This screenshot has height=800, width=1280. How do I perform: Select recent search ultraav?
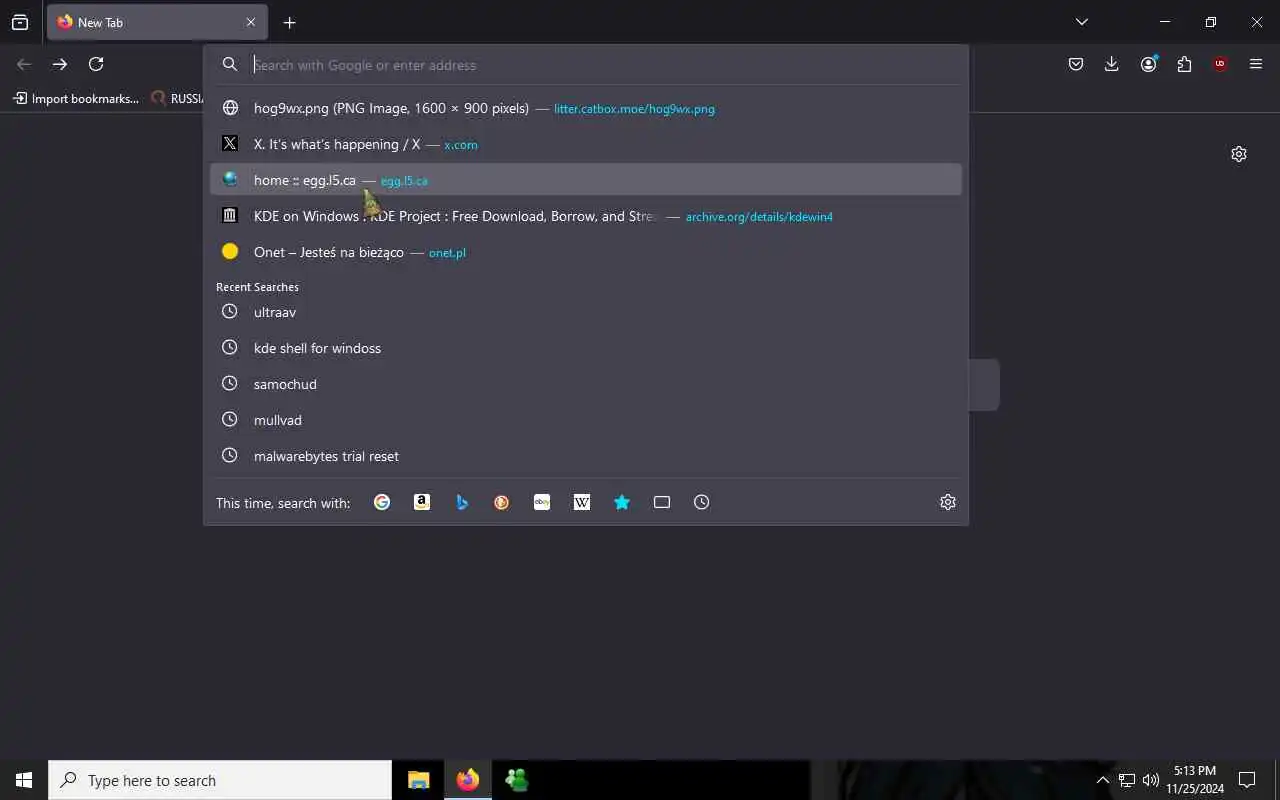[586, 312]
